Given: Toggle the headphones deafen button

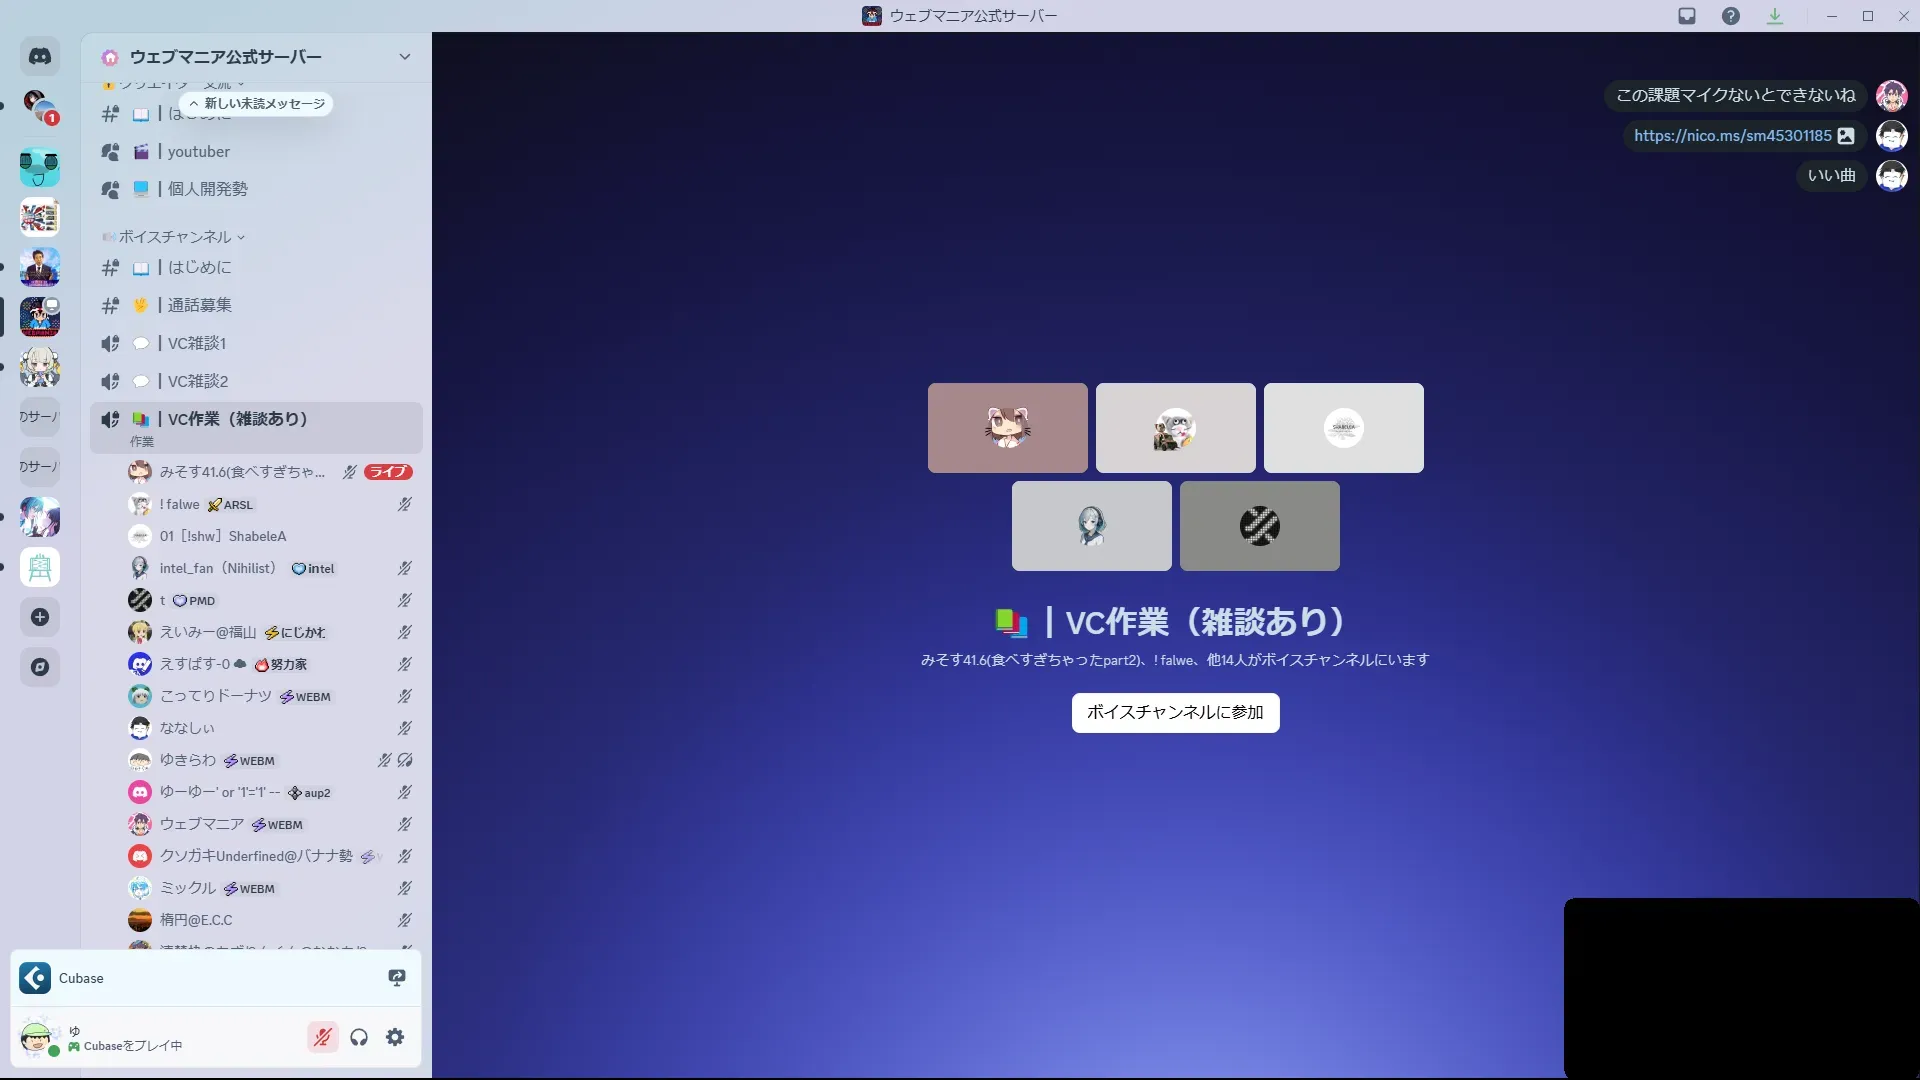Looking at the screenshot, I should [359, 1037].
